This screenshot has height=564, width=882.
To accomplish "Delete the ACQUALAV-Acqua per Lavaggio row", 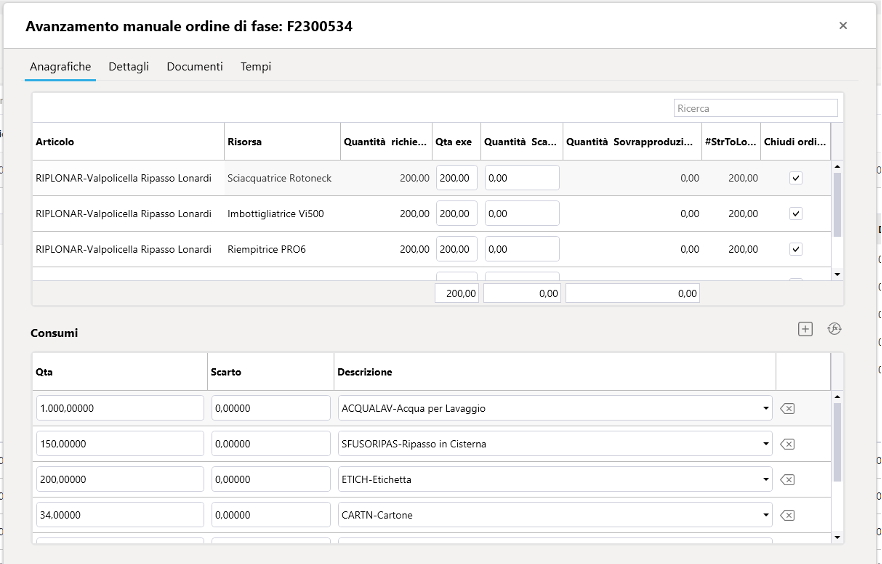I will point(787,409).
